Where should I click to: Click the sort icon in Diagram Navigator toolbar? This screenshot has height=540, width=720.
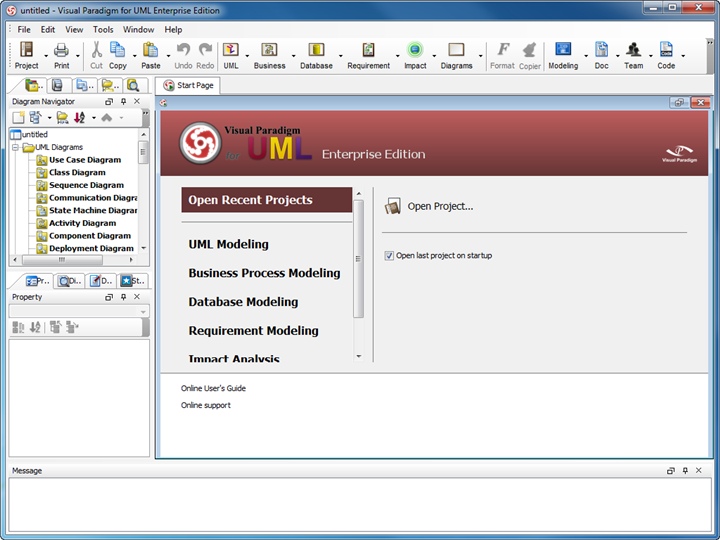point(79,118)
